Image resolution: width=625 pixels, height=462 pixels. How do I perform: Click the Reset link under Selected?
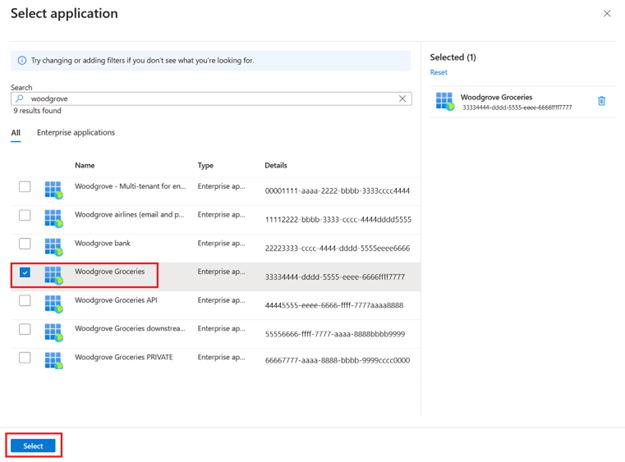[x=438, y=73]
